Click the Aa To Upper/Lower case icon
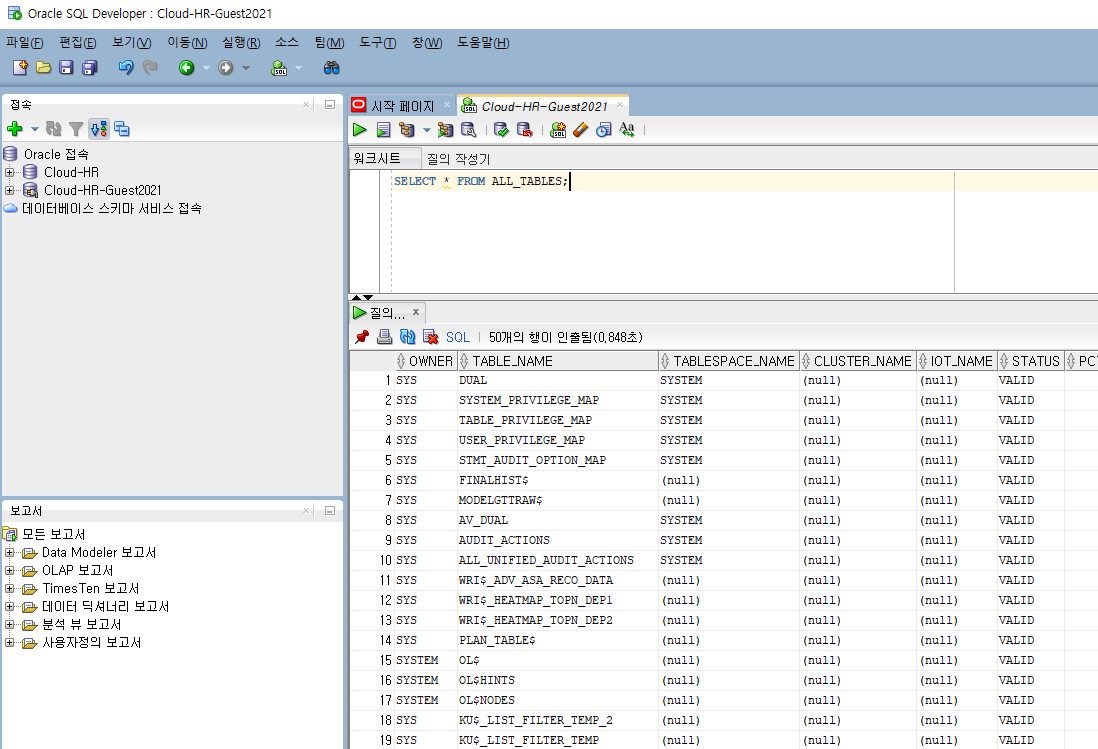The image size is (1098, 749). tap(627, 130)
